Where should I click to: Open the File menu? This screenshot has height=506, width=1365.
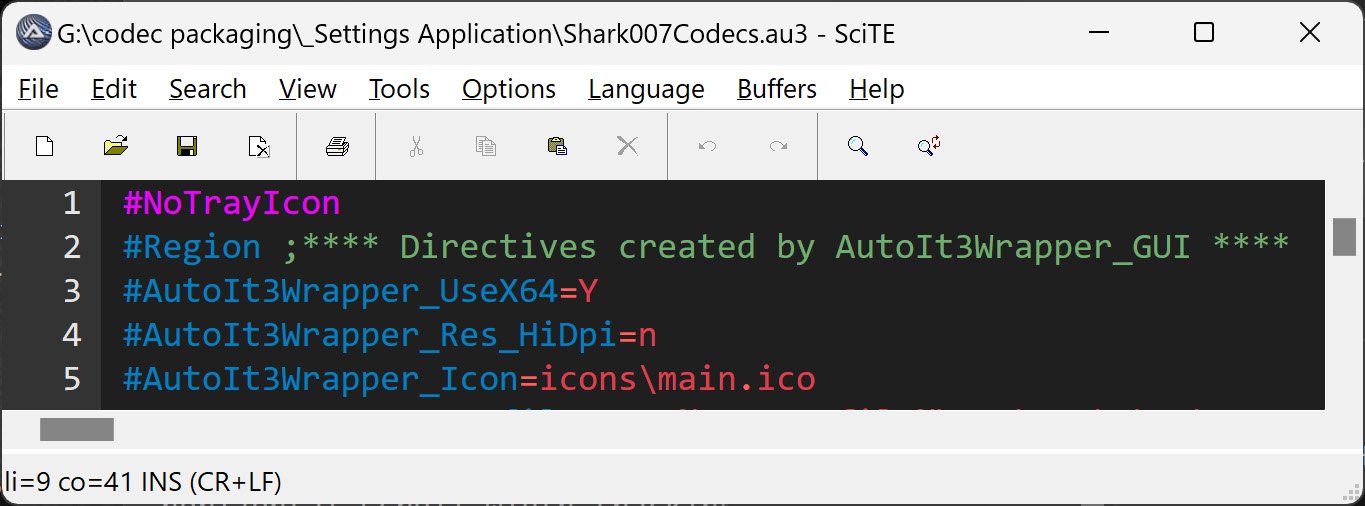coord(39,89)
